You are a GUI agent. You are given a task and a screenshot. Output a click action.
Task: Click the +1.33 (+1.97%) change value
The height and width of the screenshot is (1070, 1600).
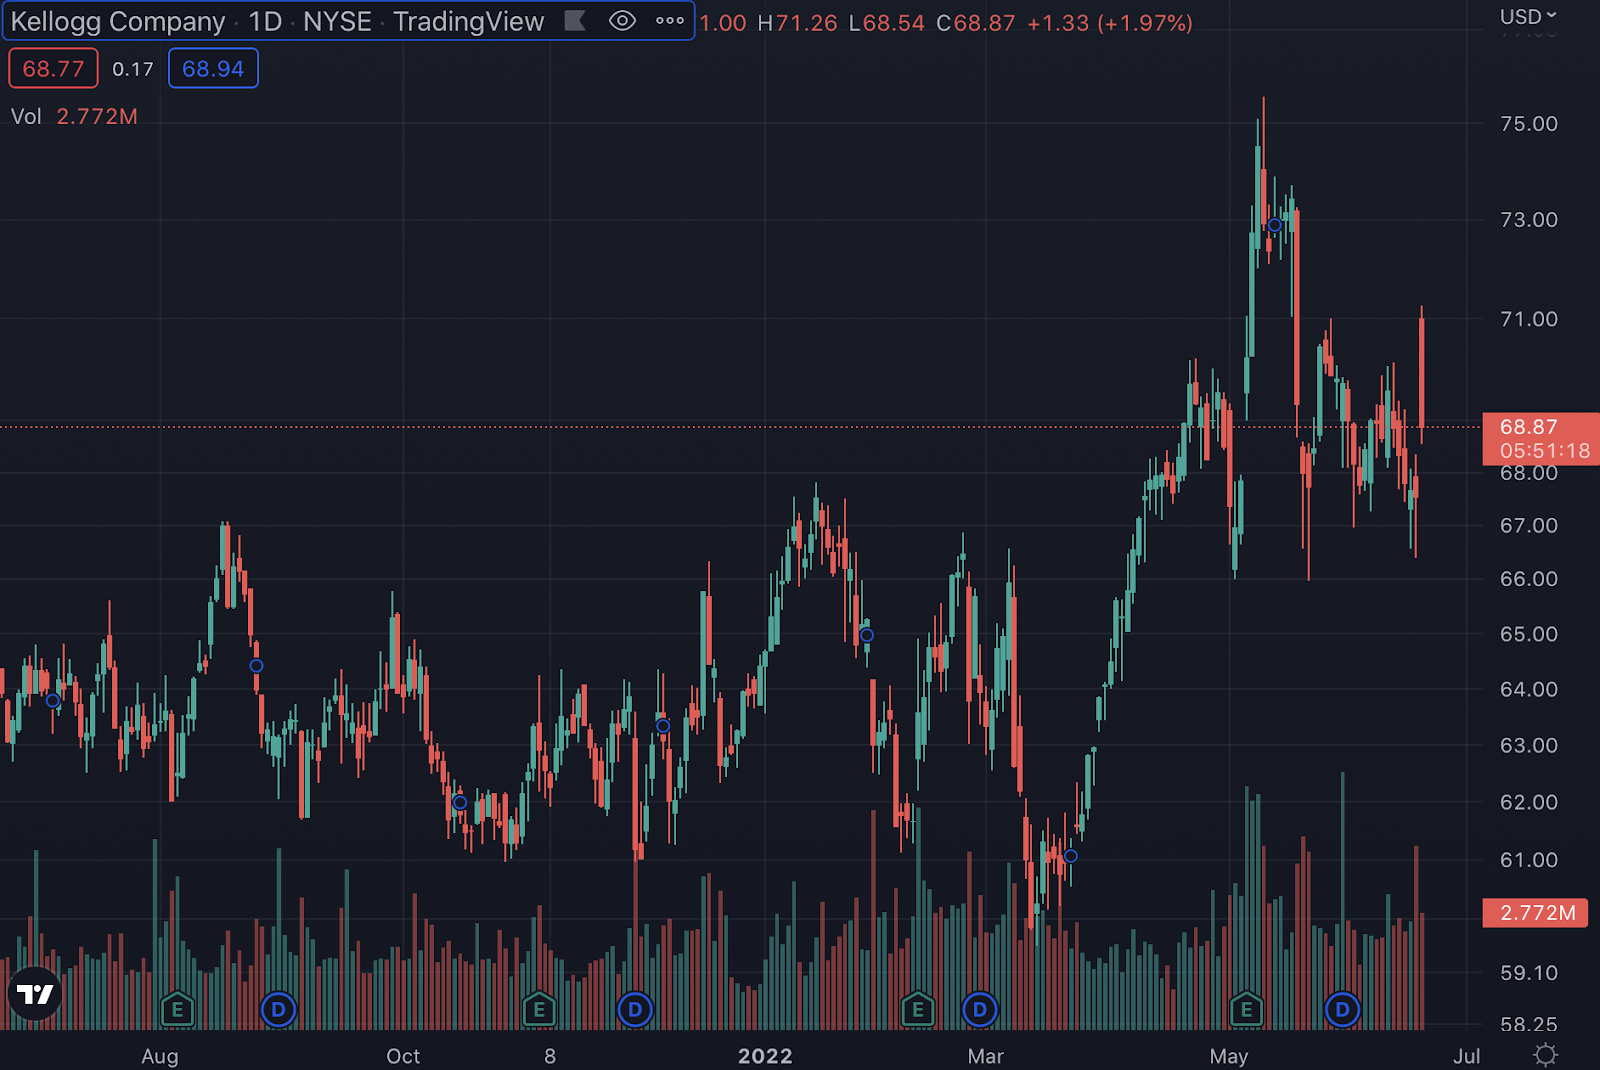(1110, 23)
